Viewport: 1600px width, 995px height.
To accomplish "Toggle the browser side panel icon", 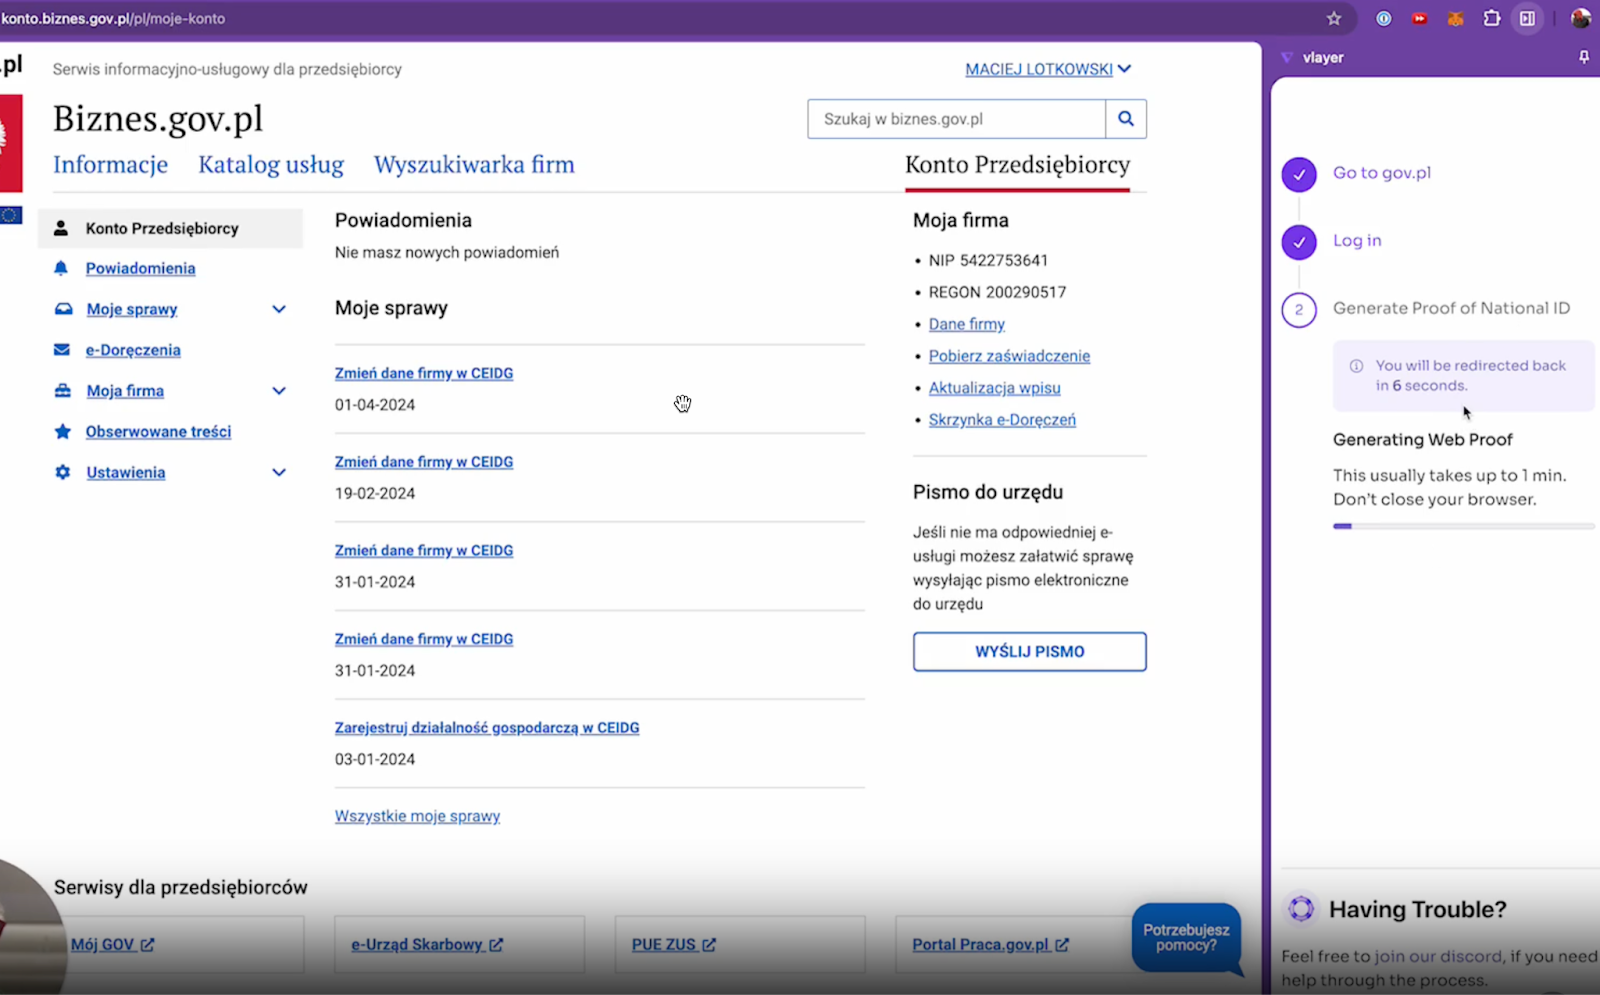I will (x=1527, y=18).
